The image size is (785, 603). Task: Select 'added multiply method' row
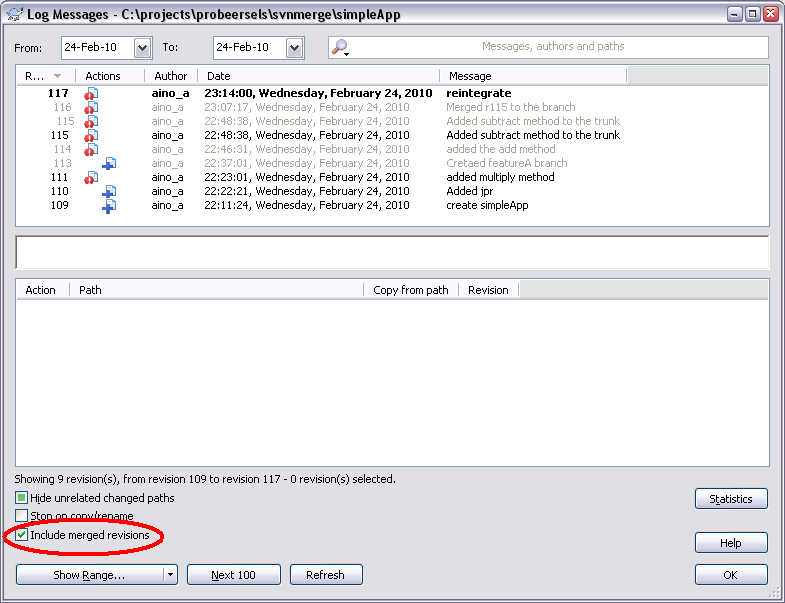tap(392, 177)
